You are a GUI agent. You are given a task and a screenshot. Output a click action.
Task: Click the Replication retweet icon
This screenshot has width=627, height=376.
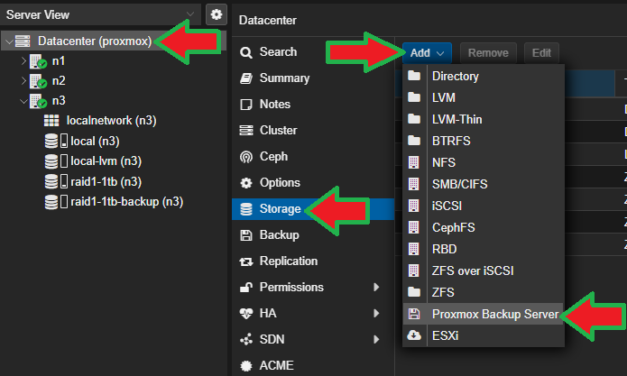246,262
